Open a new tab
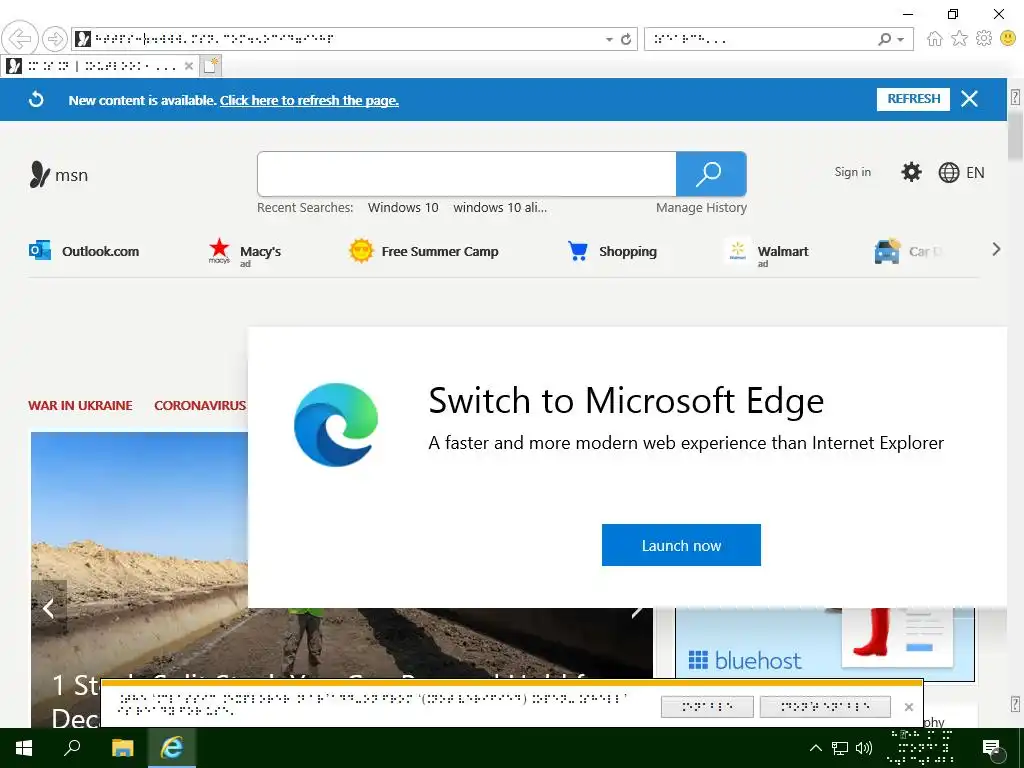Screen dimensions: 1024x768 click(x=210, y=66)
